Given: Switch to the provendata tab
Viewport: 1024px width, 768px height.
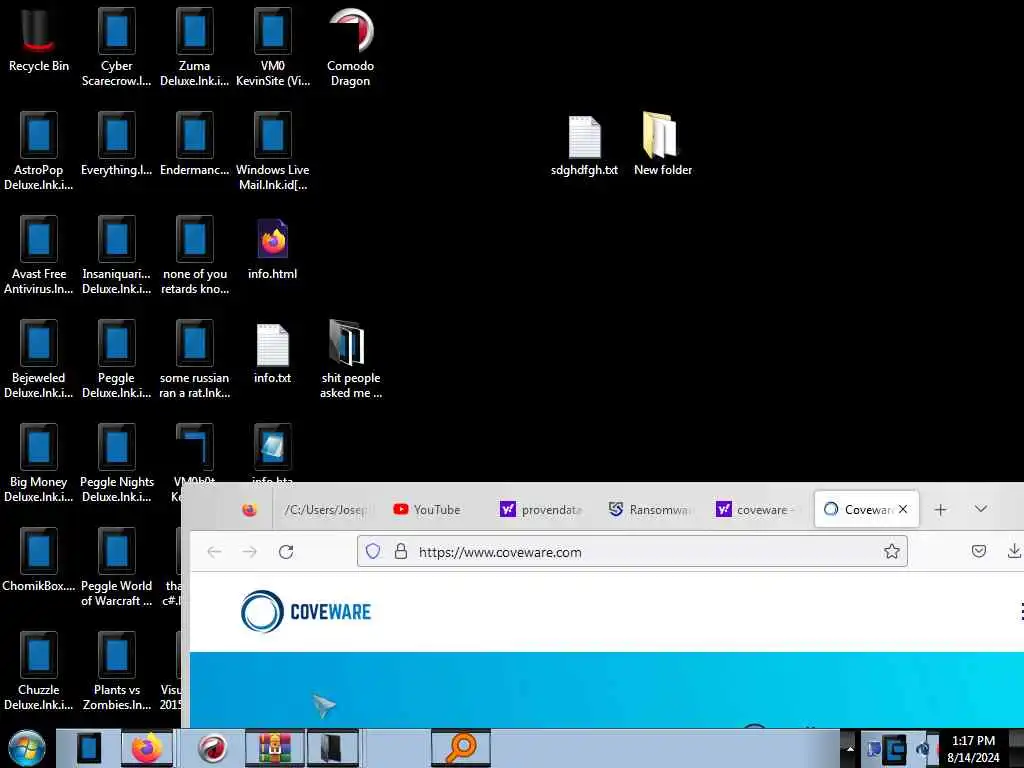Looking at the screenshot, I should [542, 509].
